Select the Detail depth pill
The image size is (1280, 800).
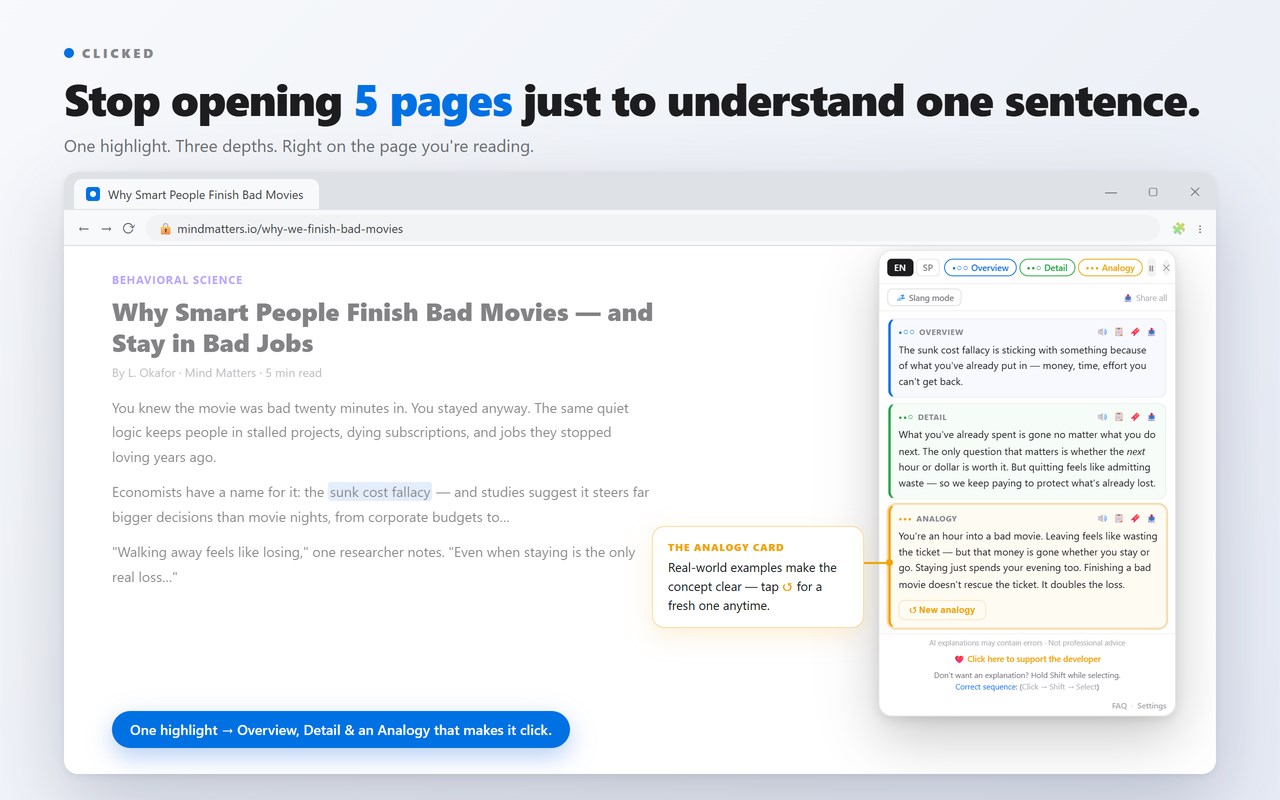[1047, 268]
